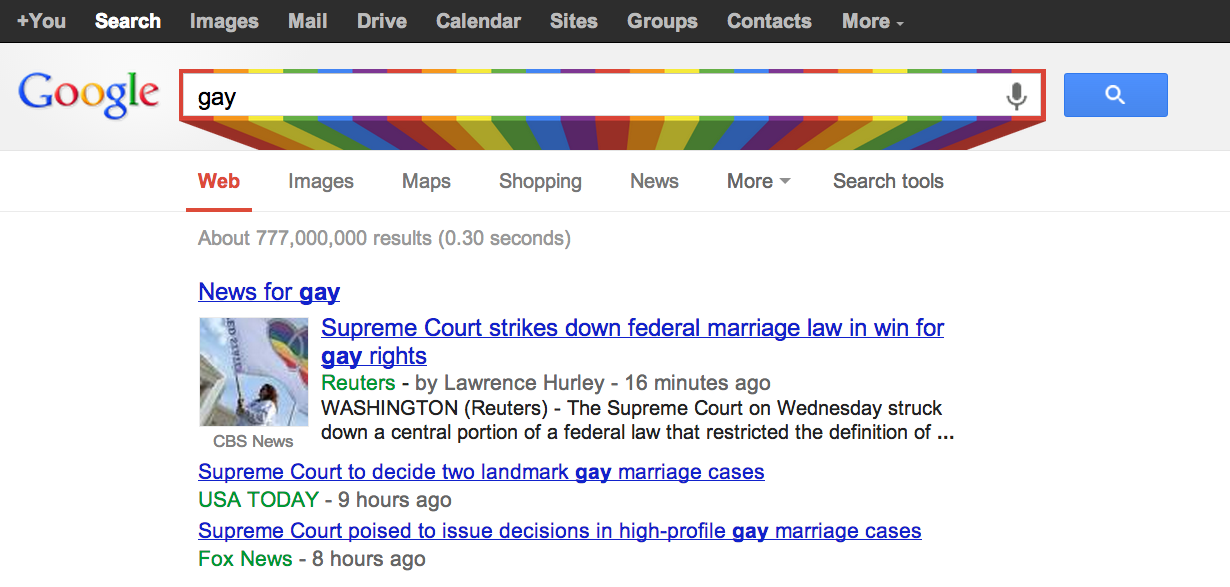
Task: Expand the More dropdown under search box
Action: [758, 181]
